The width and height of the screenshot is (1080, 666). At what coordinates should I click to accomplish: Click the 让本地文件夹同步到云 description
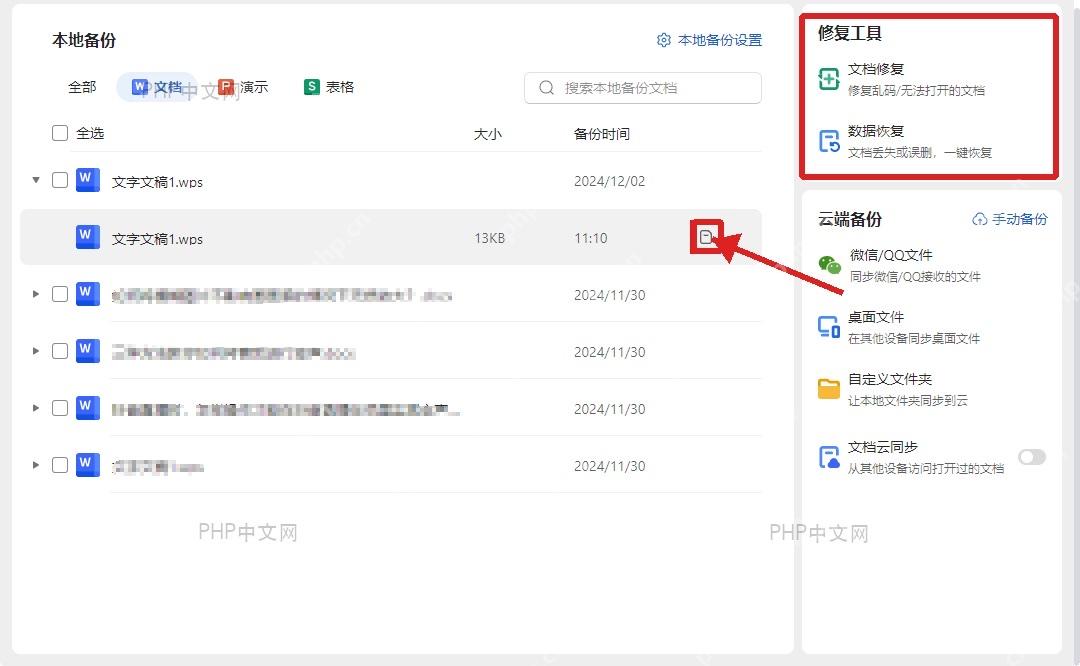pos(908,400)
